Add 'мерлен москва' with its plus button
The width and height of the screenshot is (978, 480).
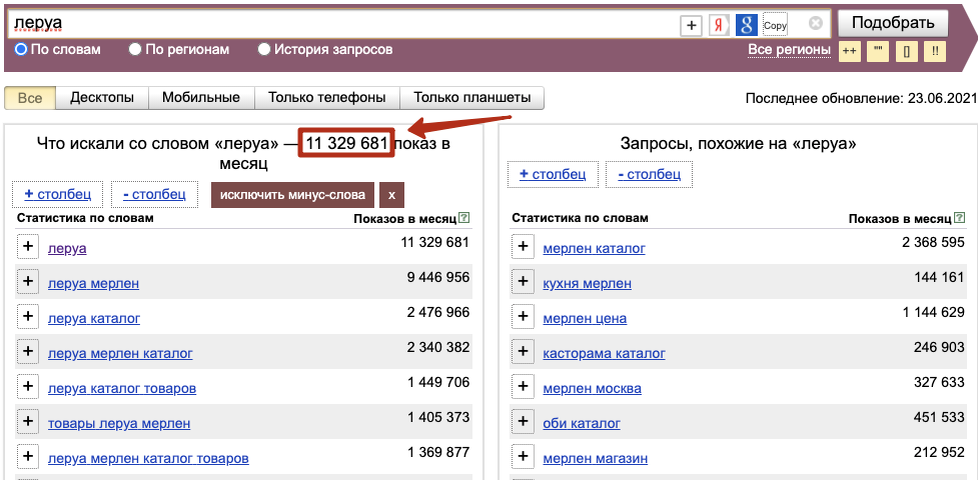point(523,386)
